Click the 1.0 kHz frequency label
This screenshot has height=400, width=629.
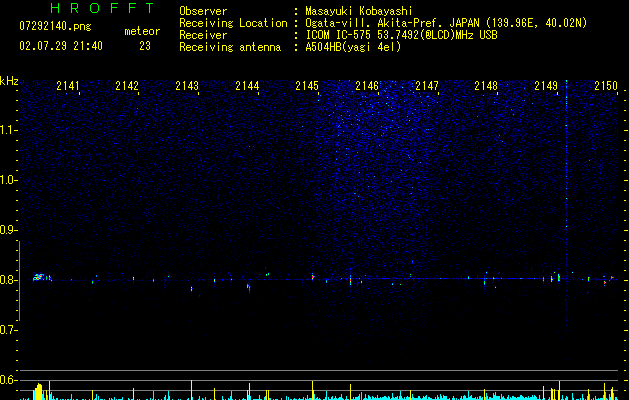pos(8,180)
